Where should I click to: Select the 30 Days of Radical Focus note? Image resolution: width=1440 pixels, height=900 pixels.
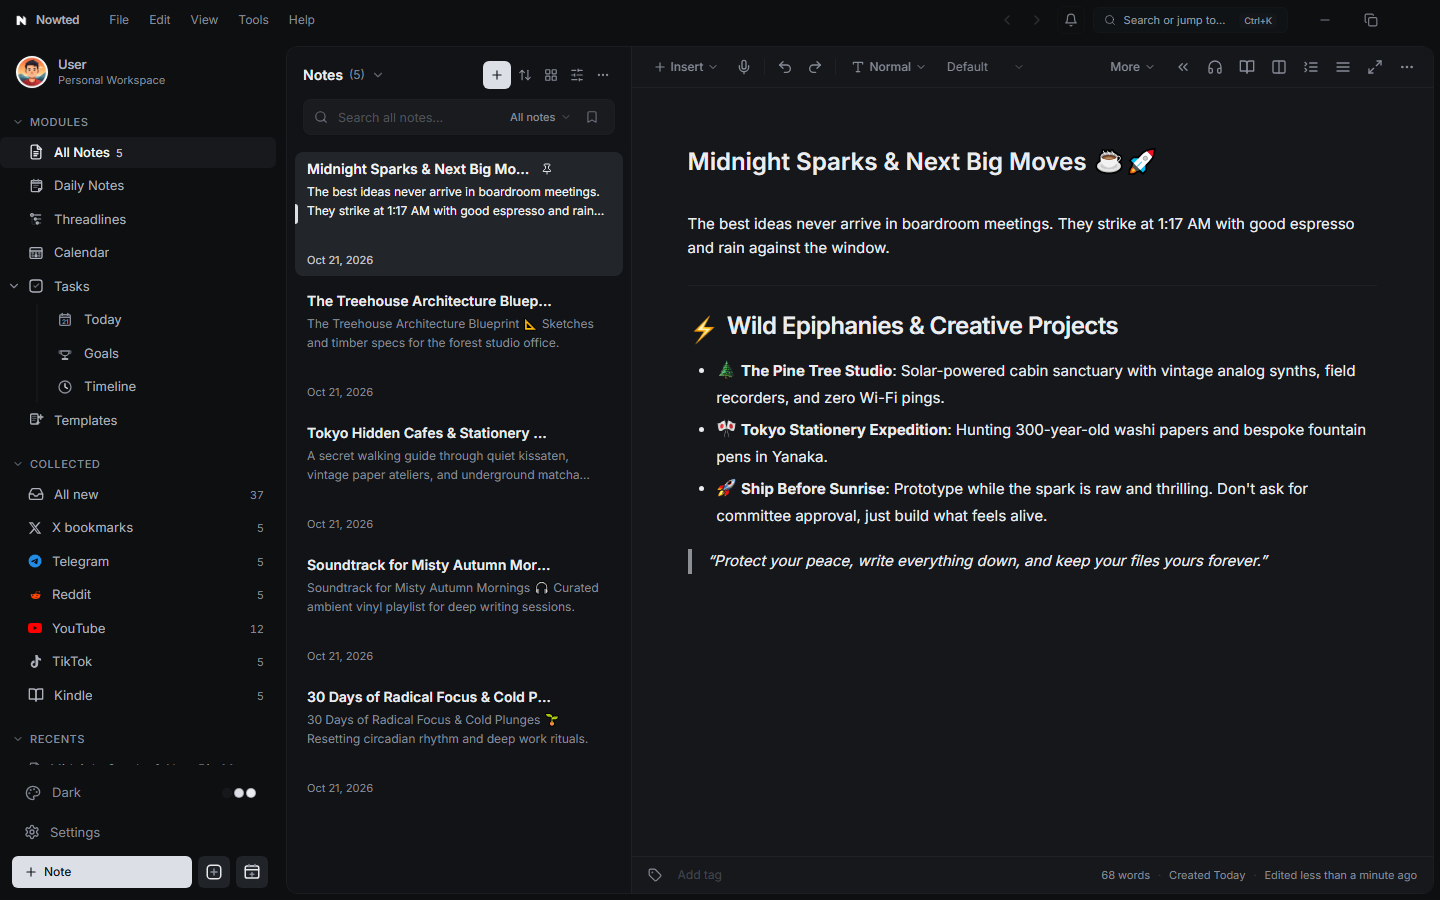[x=459, y=742]
